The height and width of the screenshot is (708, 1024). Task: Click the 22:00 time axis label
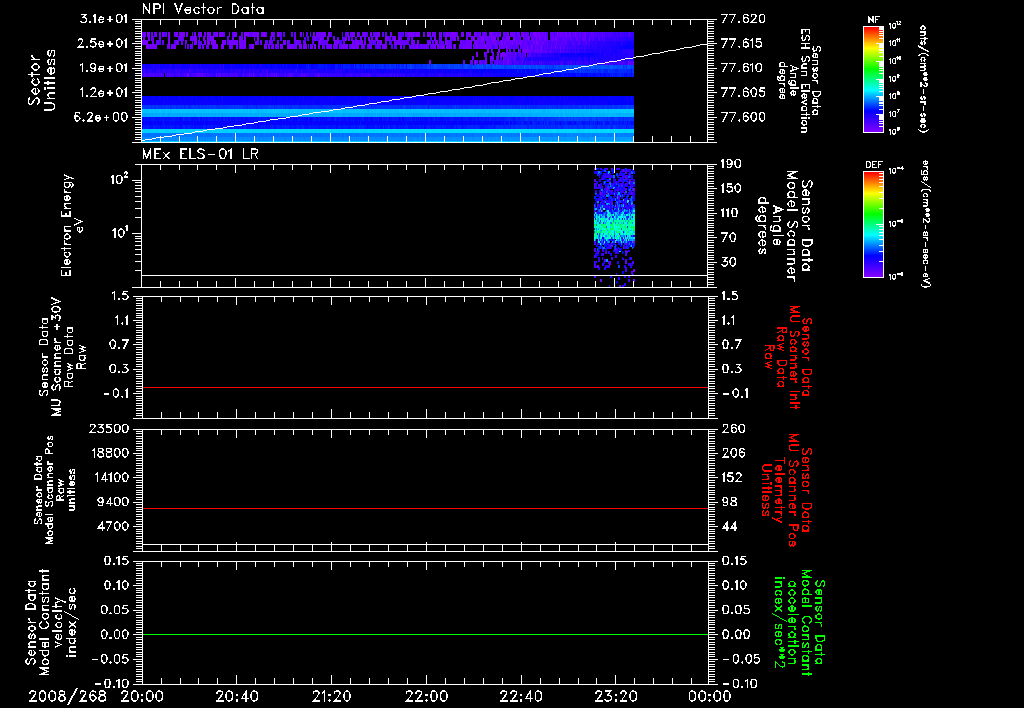point(426,697)
